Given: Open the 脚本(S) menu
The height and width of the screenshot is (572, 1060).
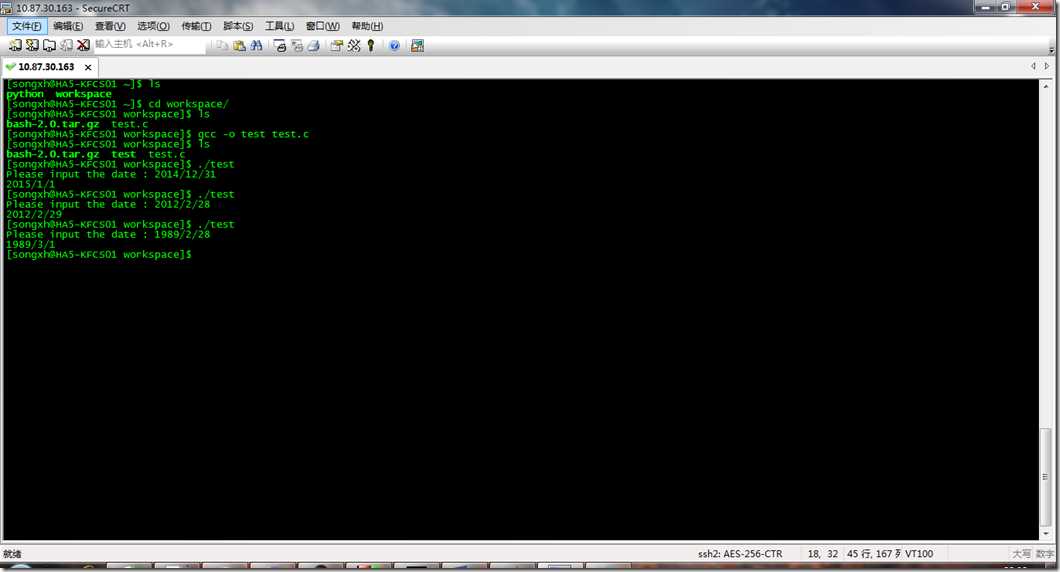Looking at the screenshot, I should [238, 26].
